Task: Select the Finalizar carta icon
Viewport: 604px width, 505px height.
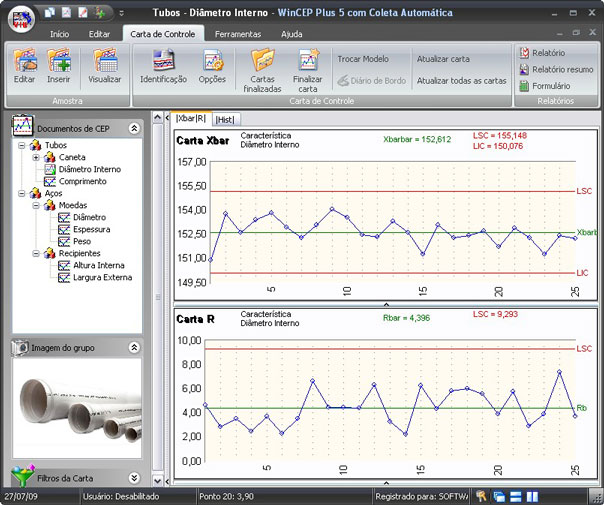Action: point(309,60)
